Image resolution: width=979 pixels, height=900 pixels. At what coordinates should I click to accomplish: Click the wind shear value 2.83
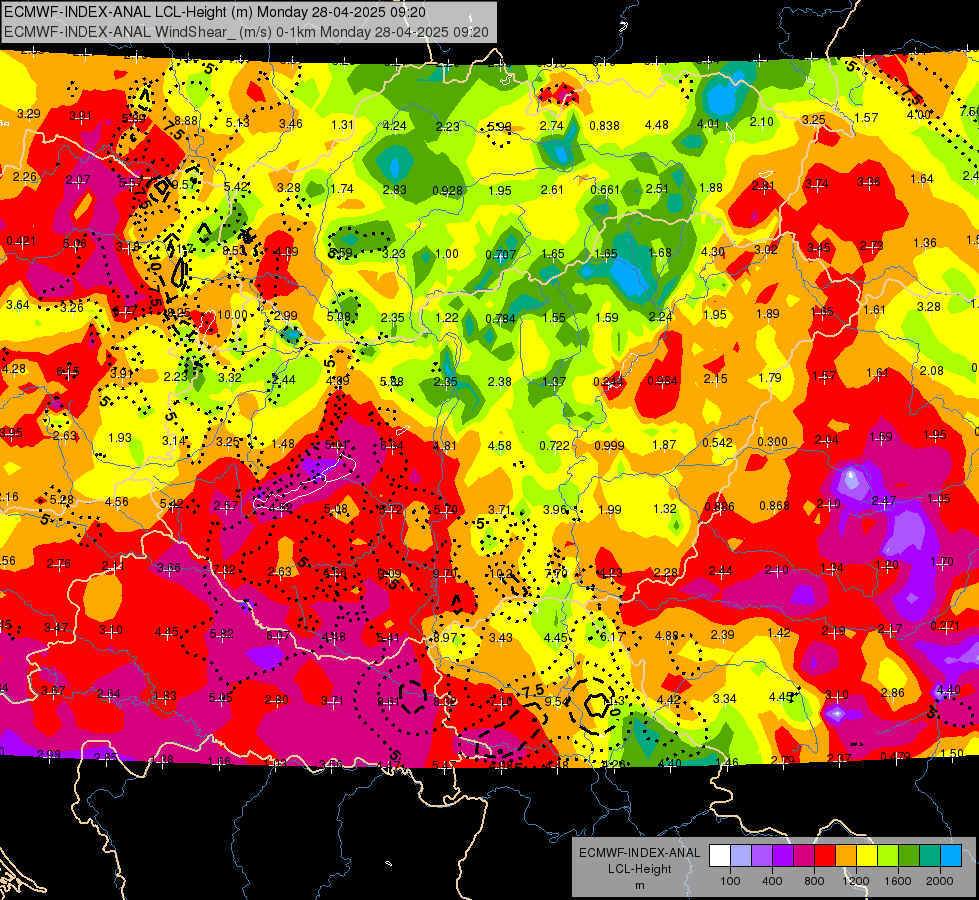click(x=395, y=190)
